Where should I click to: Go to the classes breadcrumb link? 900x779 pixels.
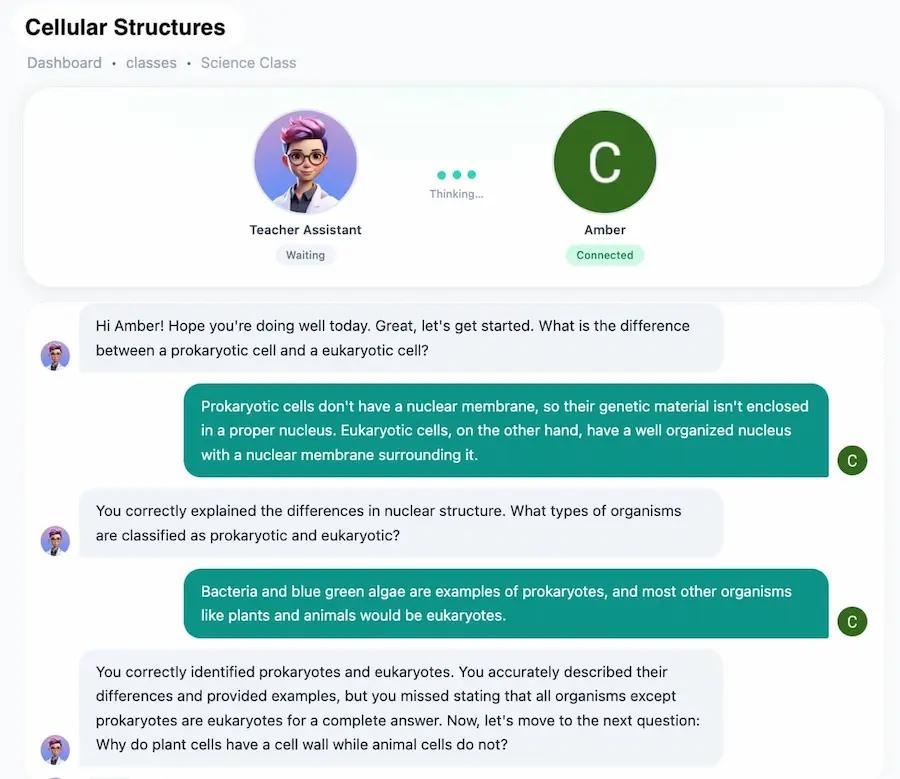coord(152,63)
